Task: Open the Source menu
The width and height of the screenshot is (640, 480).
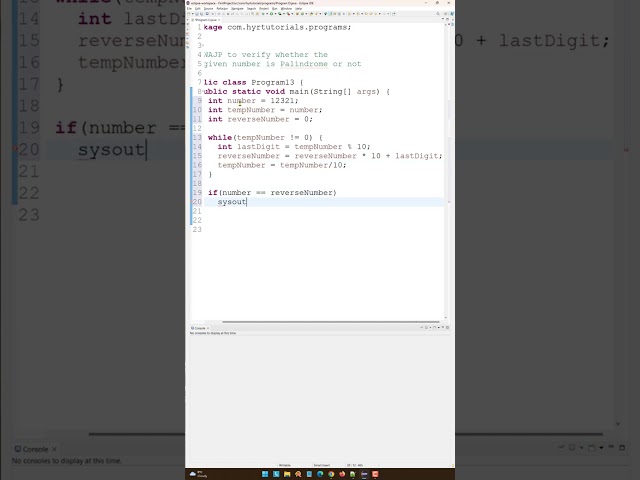Action: pos(208,9)
